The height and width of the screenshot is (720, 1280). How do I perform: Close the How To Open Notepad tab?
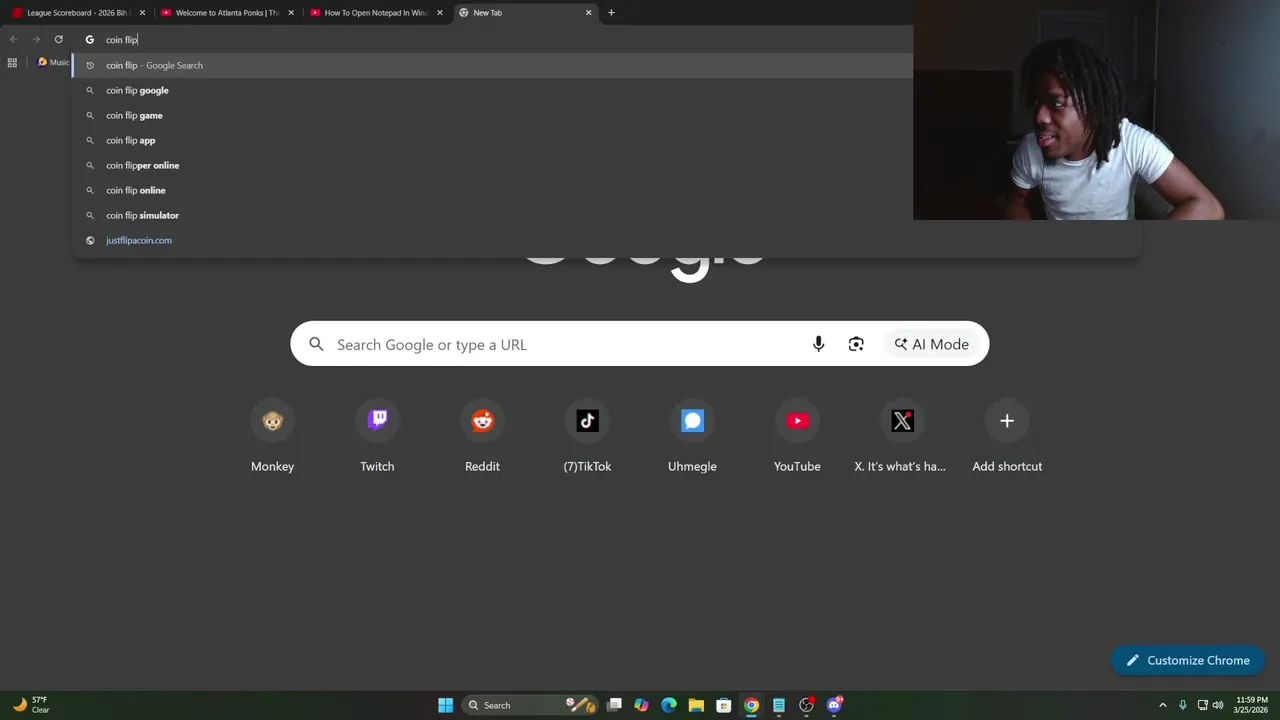[439, 13]
